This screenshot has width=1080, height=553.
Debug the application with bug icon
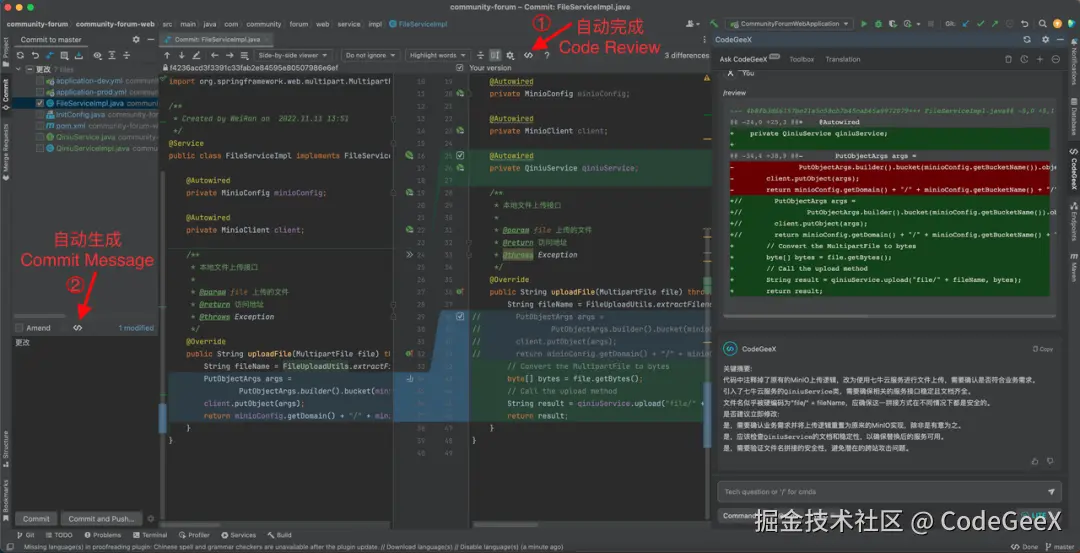pos(878,23)
